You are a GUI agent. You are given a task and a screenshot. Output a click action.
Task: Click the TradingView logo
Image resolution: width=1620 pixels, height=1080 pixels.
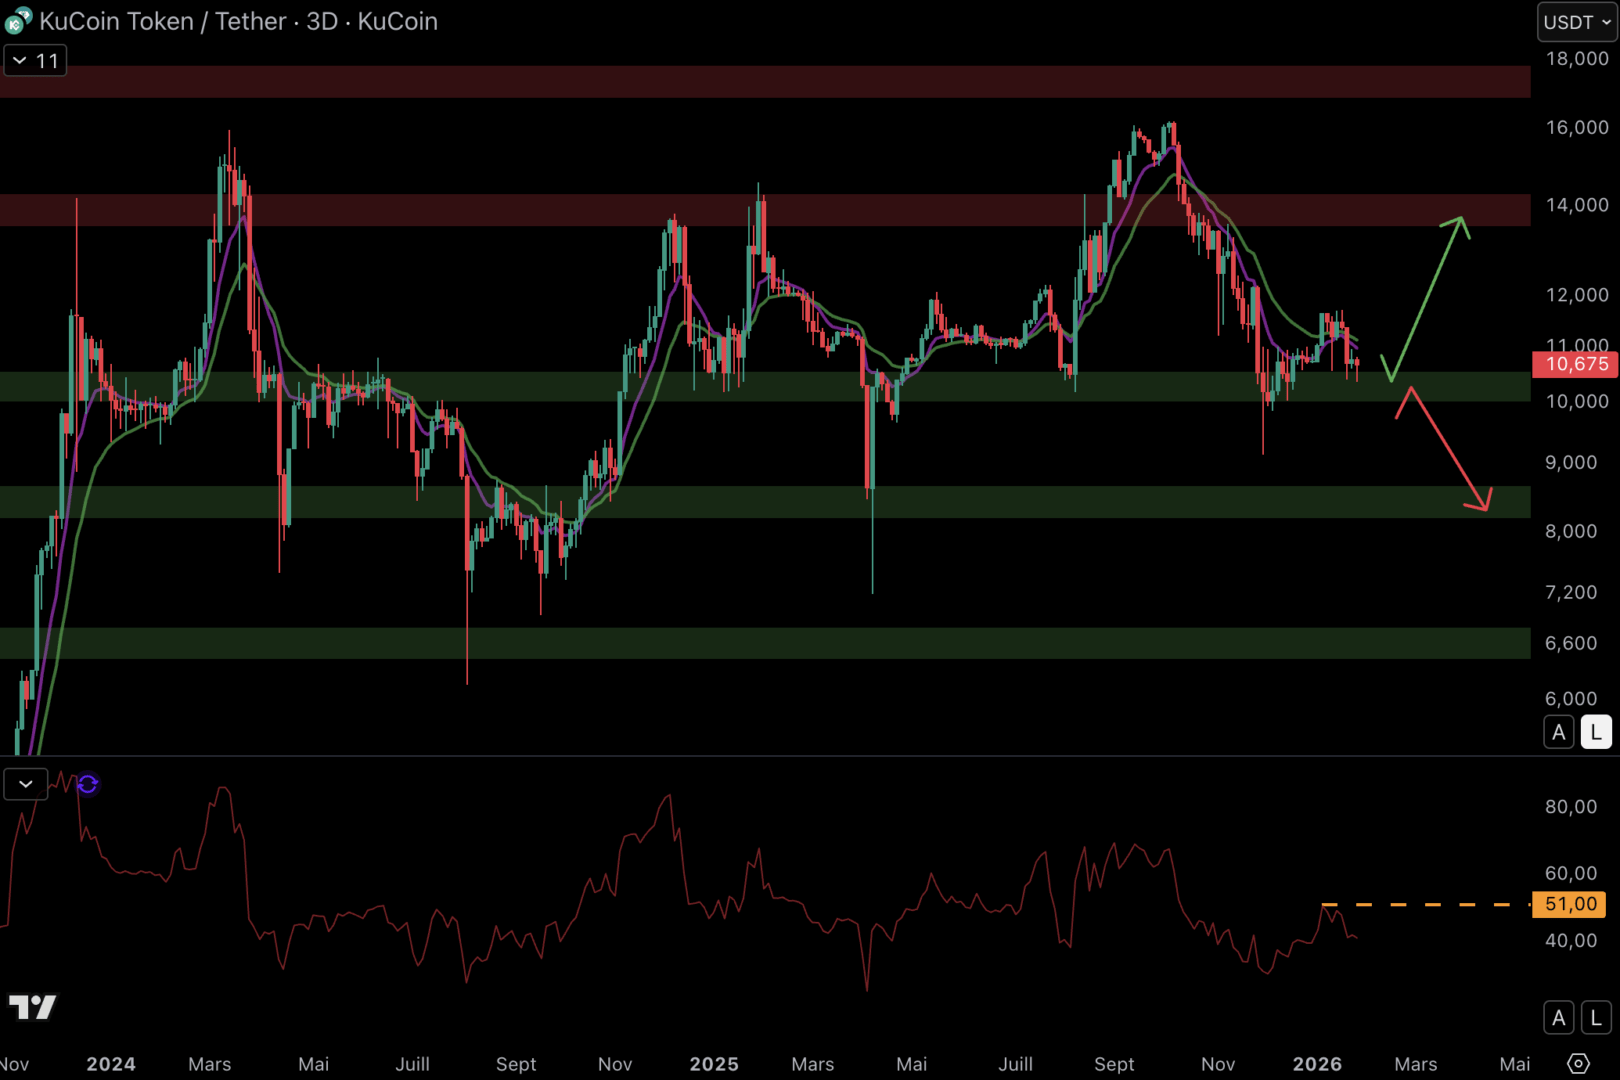(32, 1006)
